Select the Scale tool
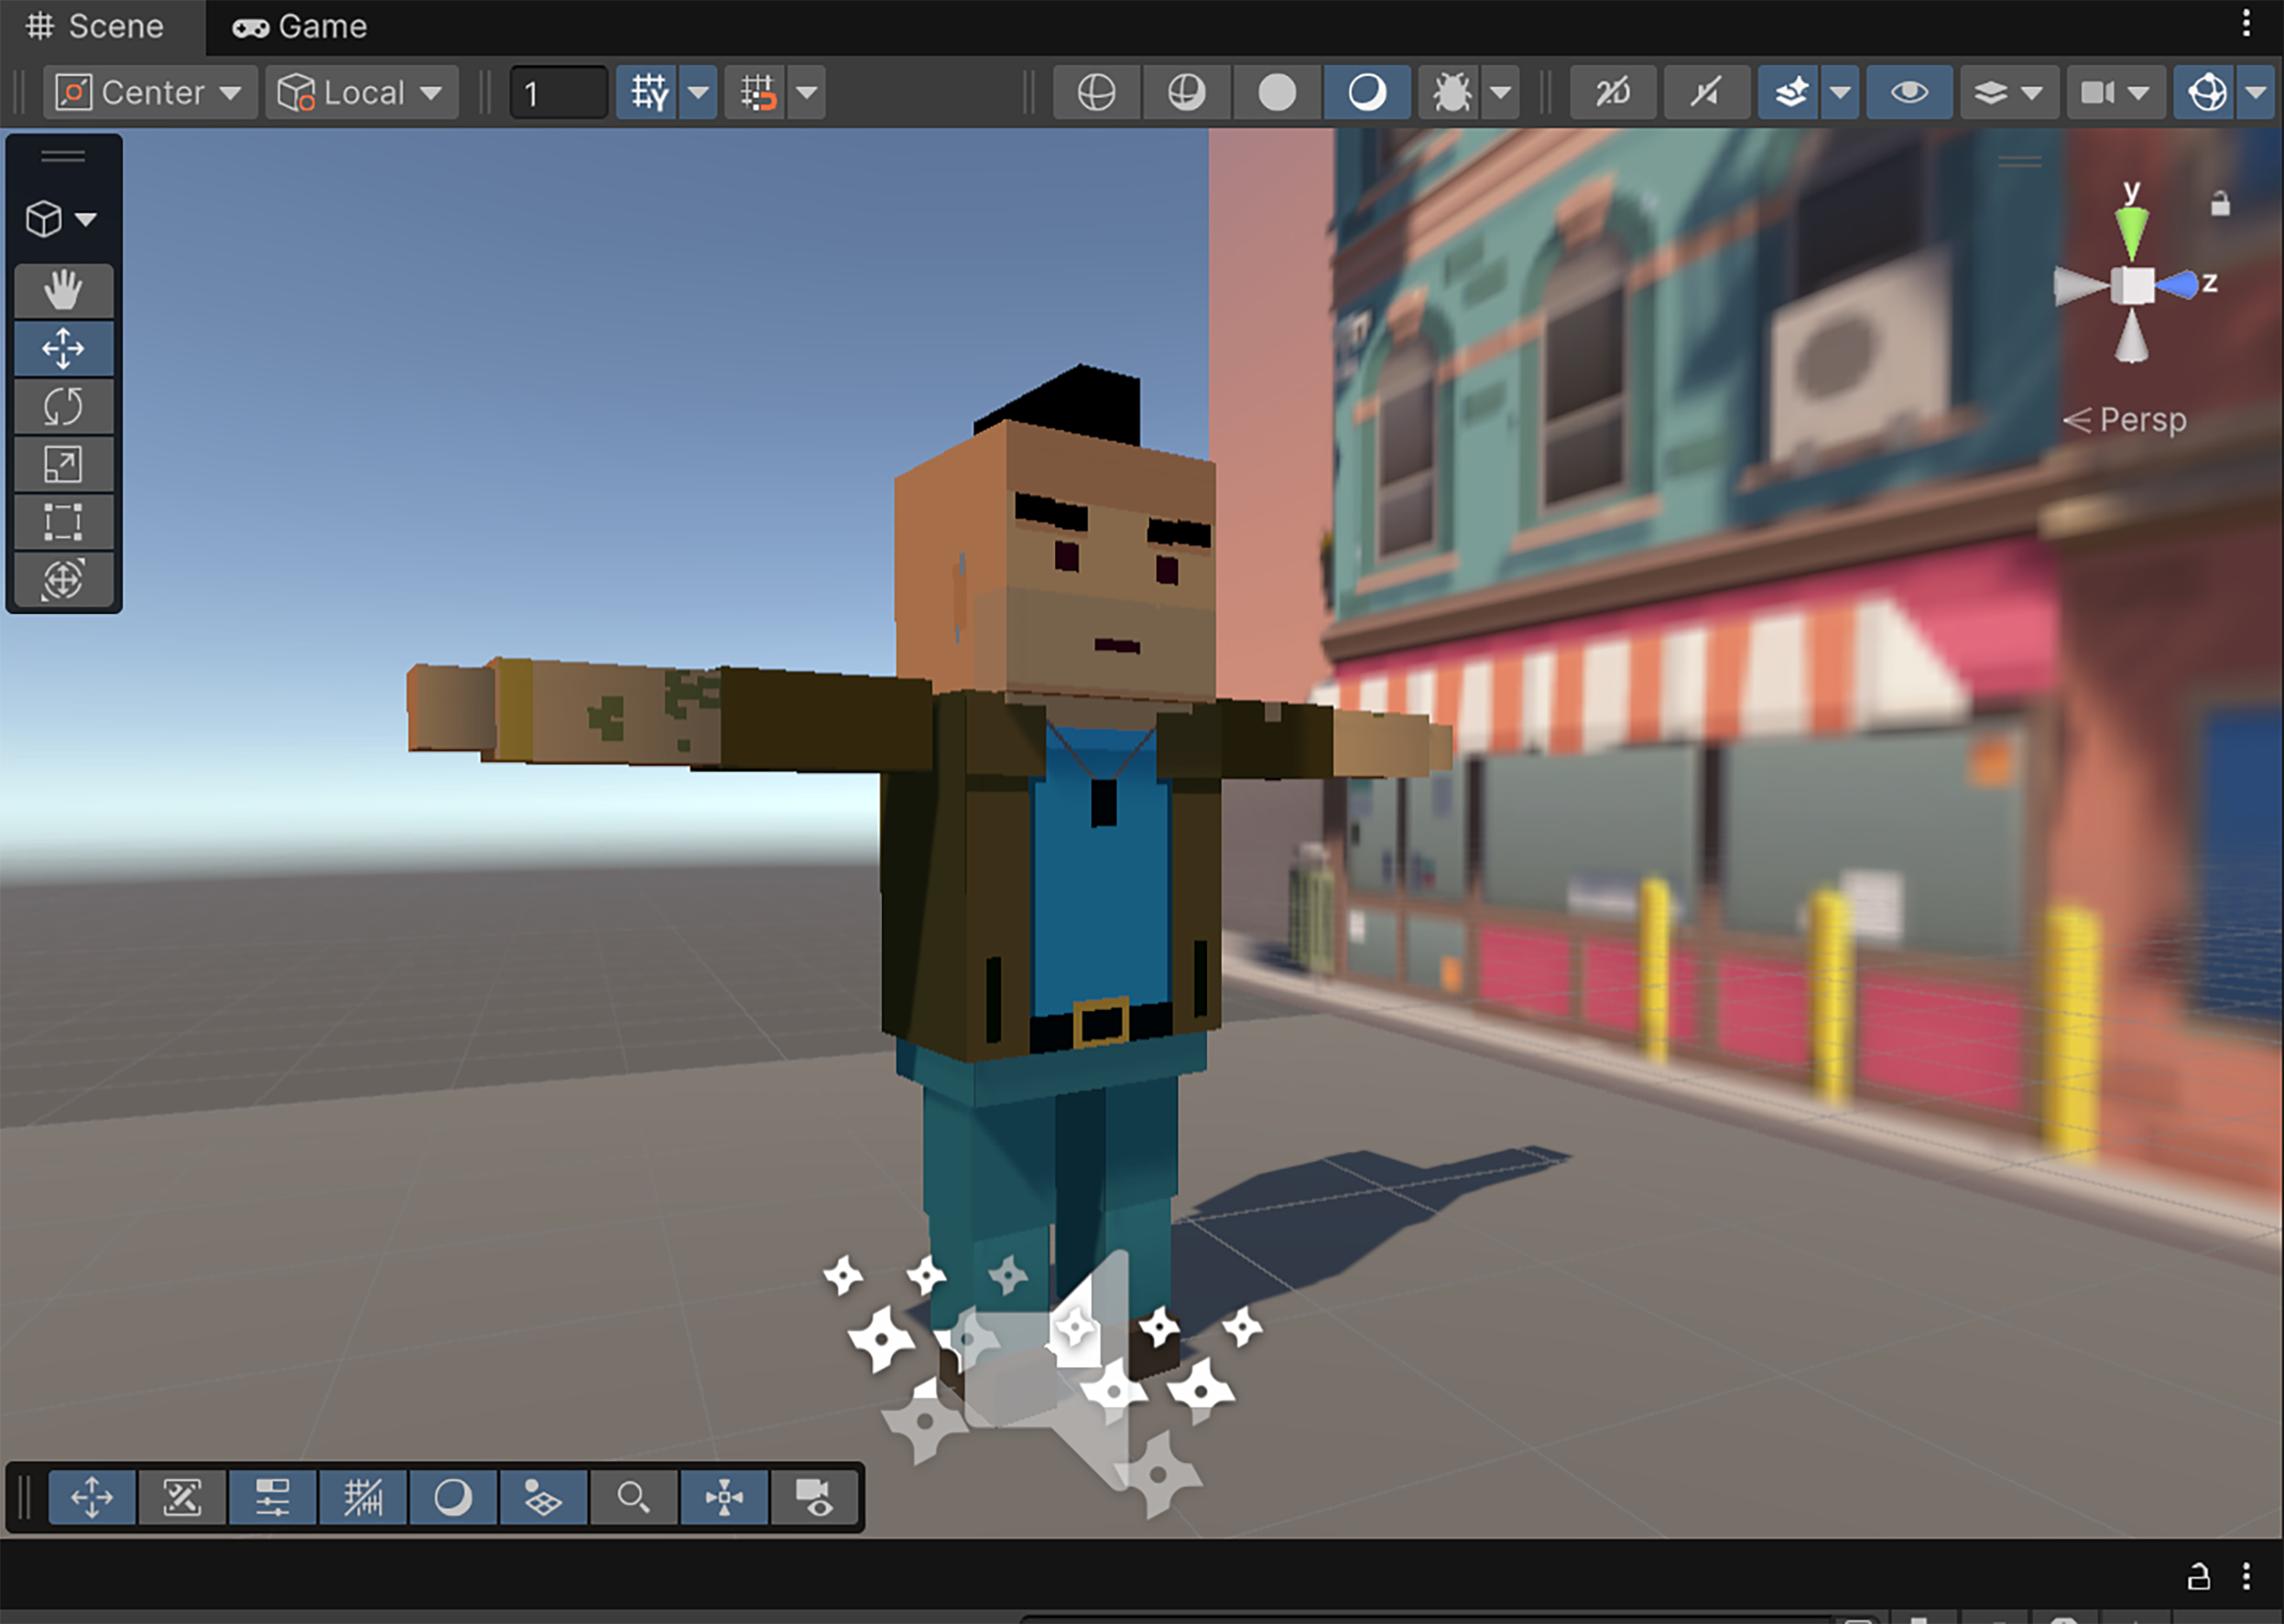This screenshot has width=2284, height=1624. [63, 465]
